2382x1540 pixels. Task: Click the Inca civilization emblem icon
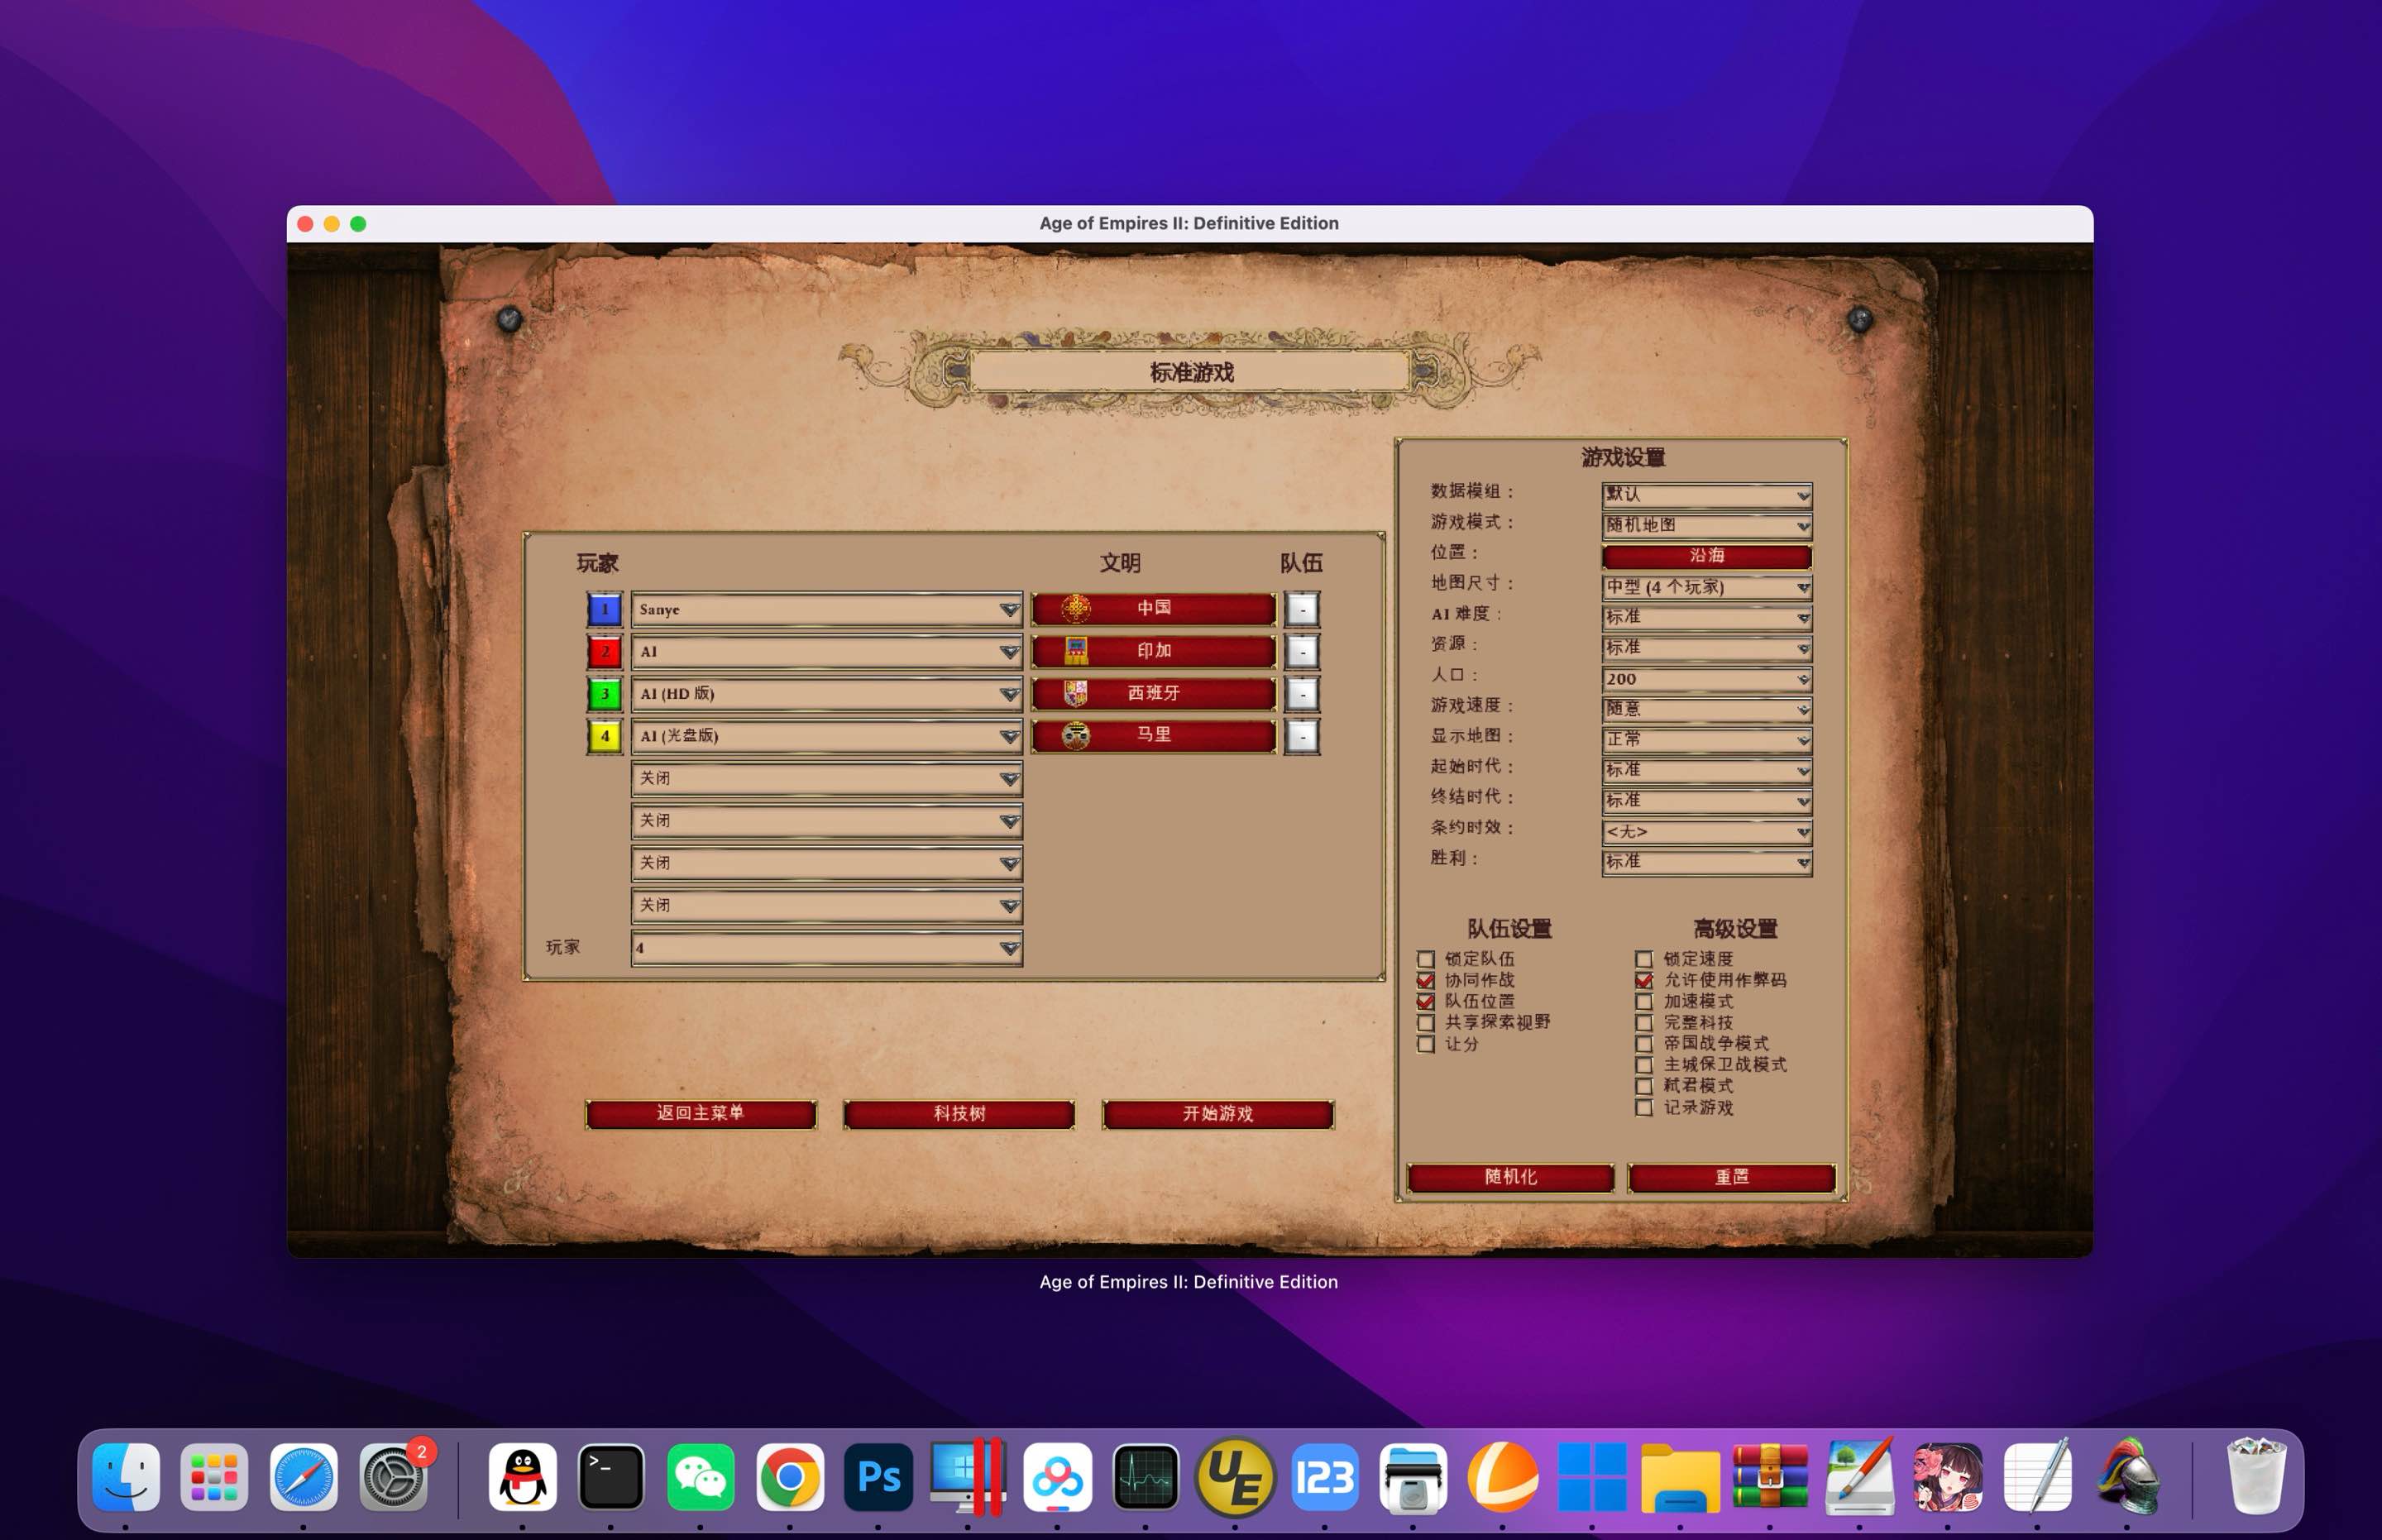pyautogui.click(x=1075, y=651)
